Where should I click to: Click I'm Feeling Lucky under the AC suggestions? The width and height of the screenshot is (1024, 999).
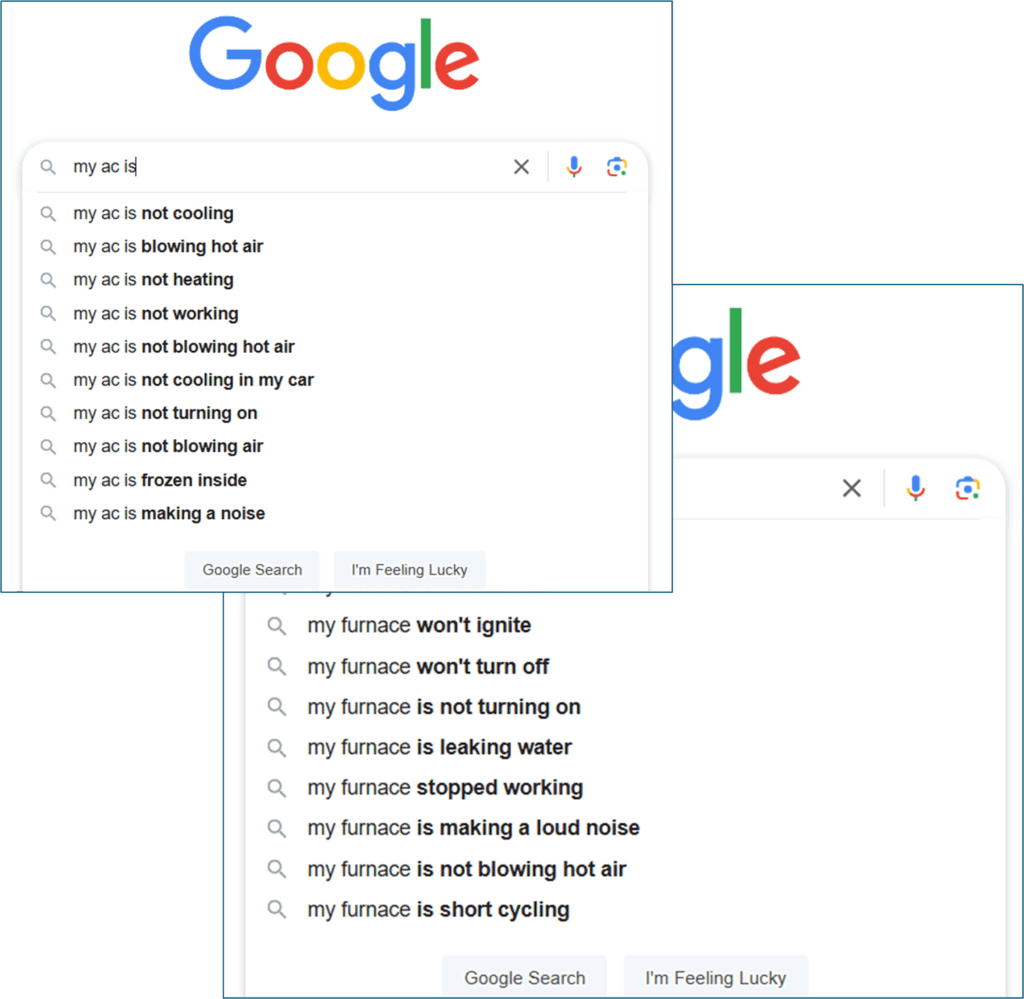point(409,570)
